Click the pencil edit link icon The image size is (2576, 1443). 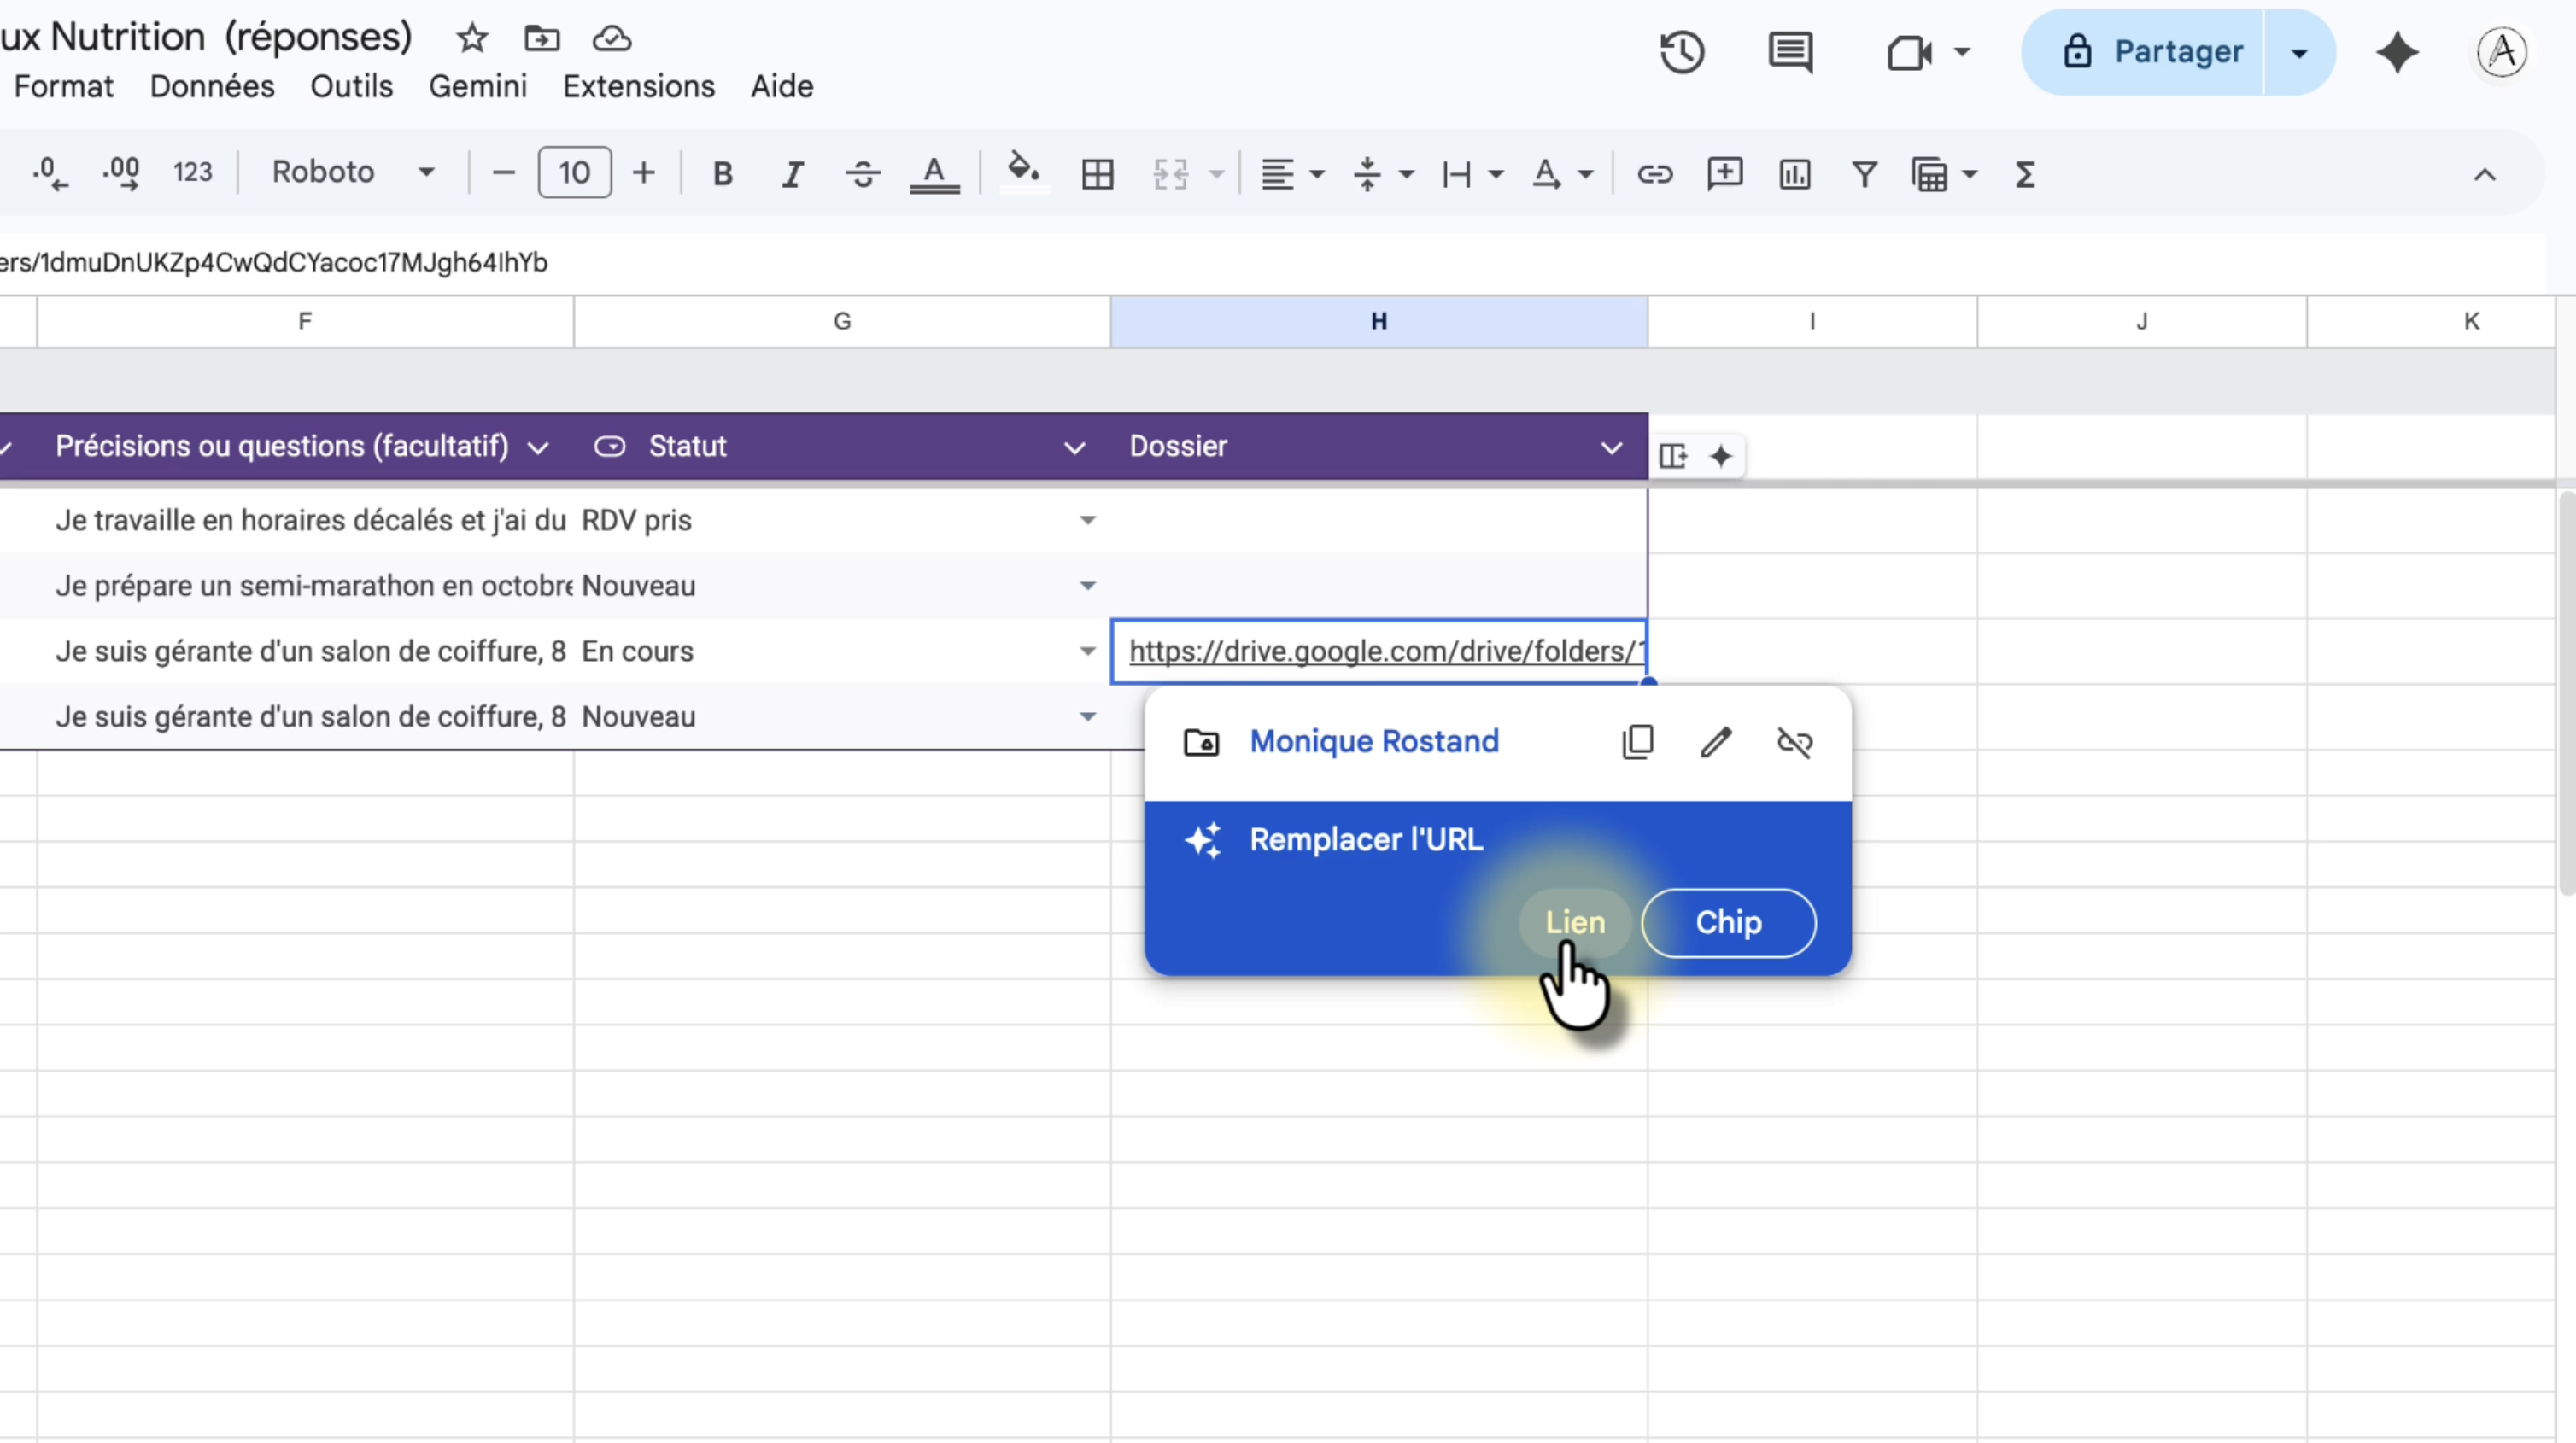click(1716, 742)
